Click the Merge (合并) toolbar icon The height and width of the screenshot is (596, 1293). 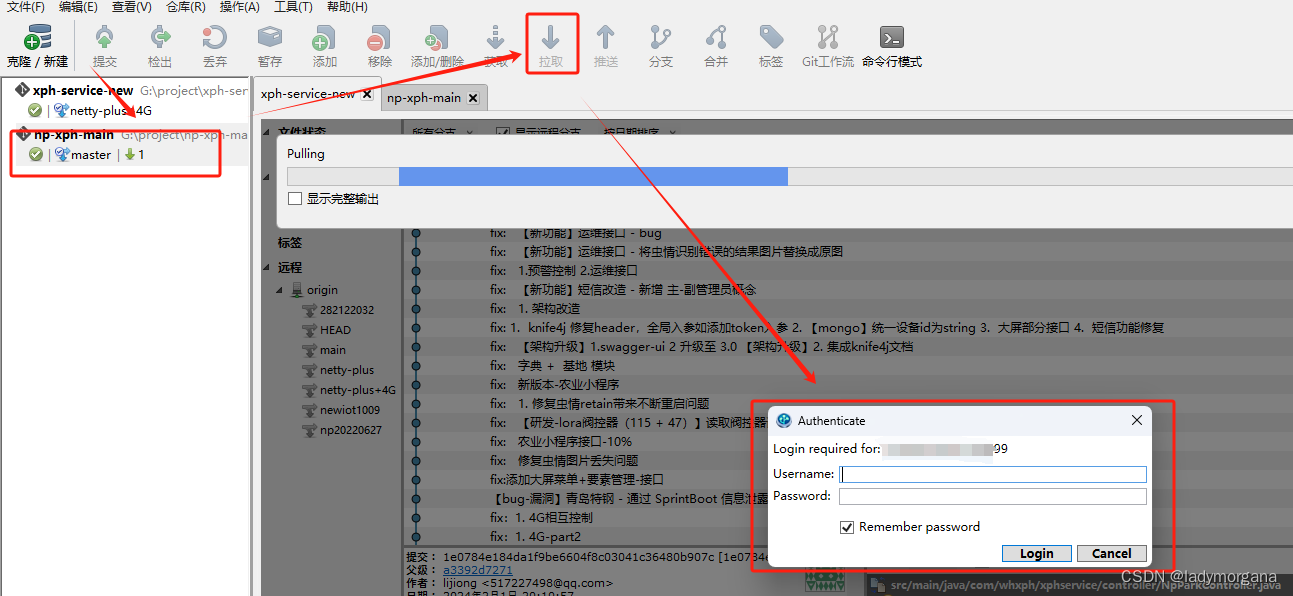(716, 38)
